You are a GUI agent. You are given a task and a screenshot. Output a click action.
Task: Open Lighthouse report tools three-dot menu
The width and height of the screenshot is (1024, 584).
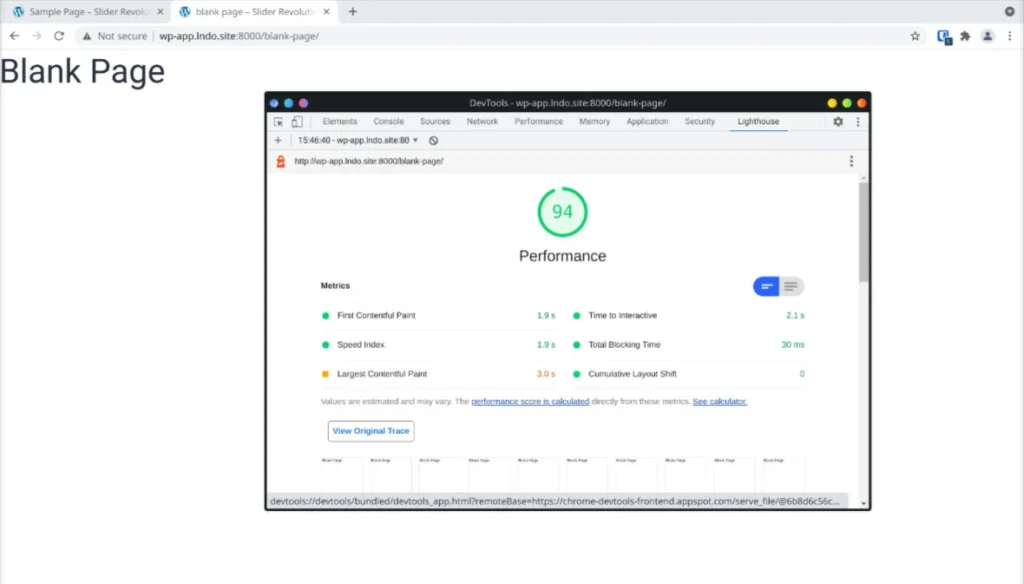click(852, 161)
